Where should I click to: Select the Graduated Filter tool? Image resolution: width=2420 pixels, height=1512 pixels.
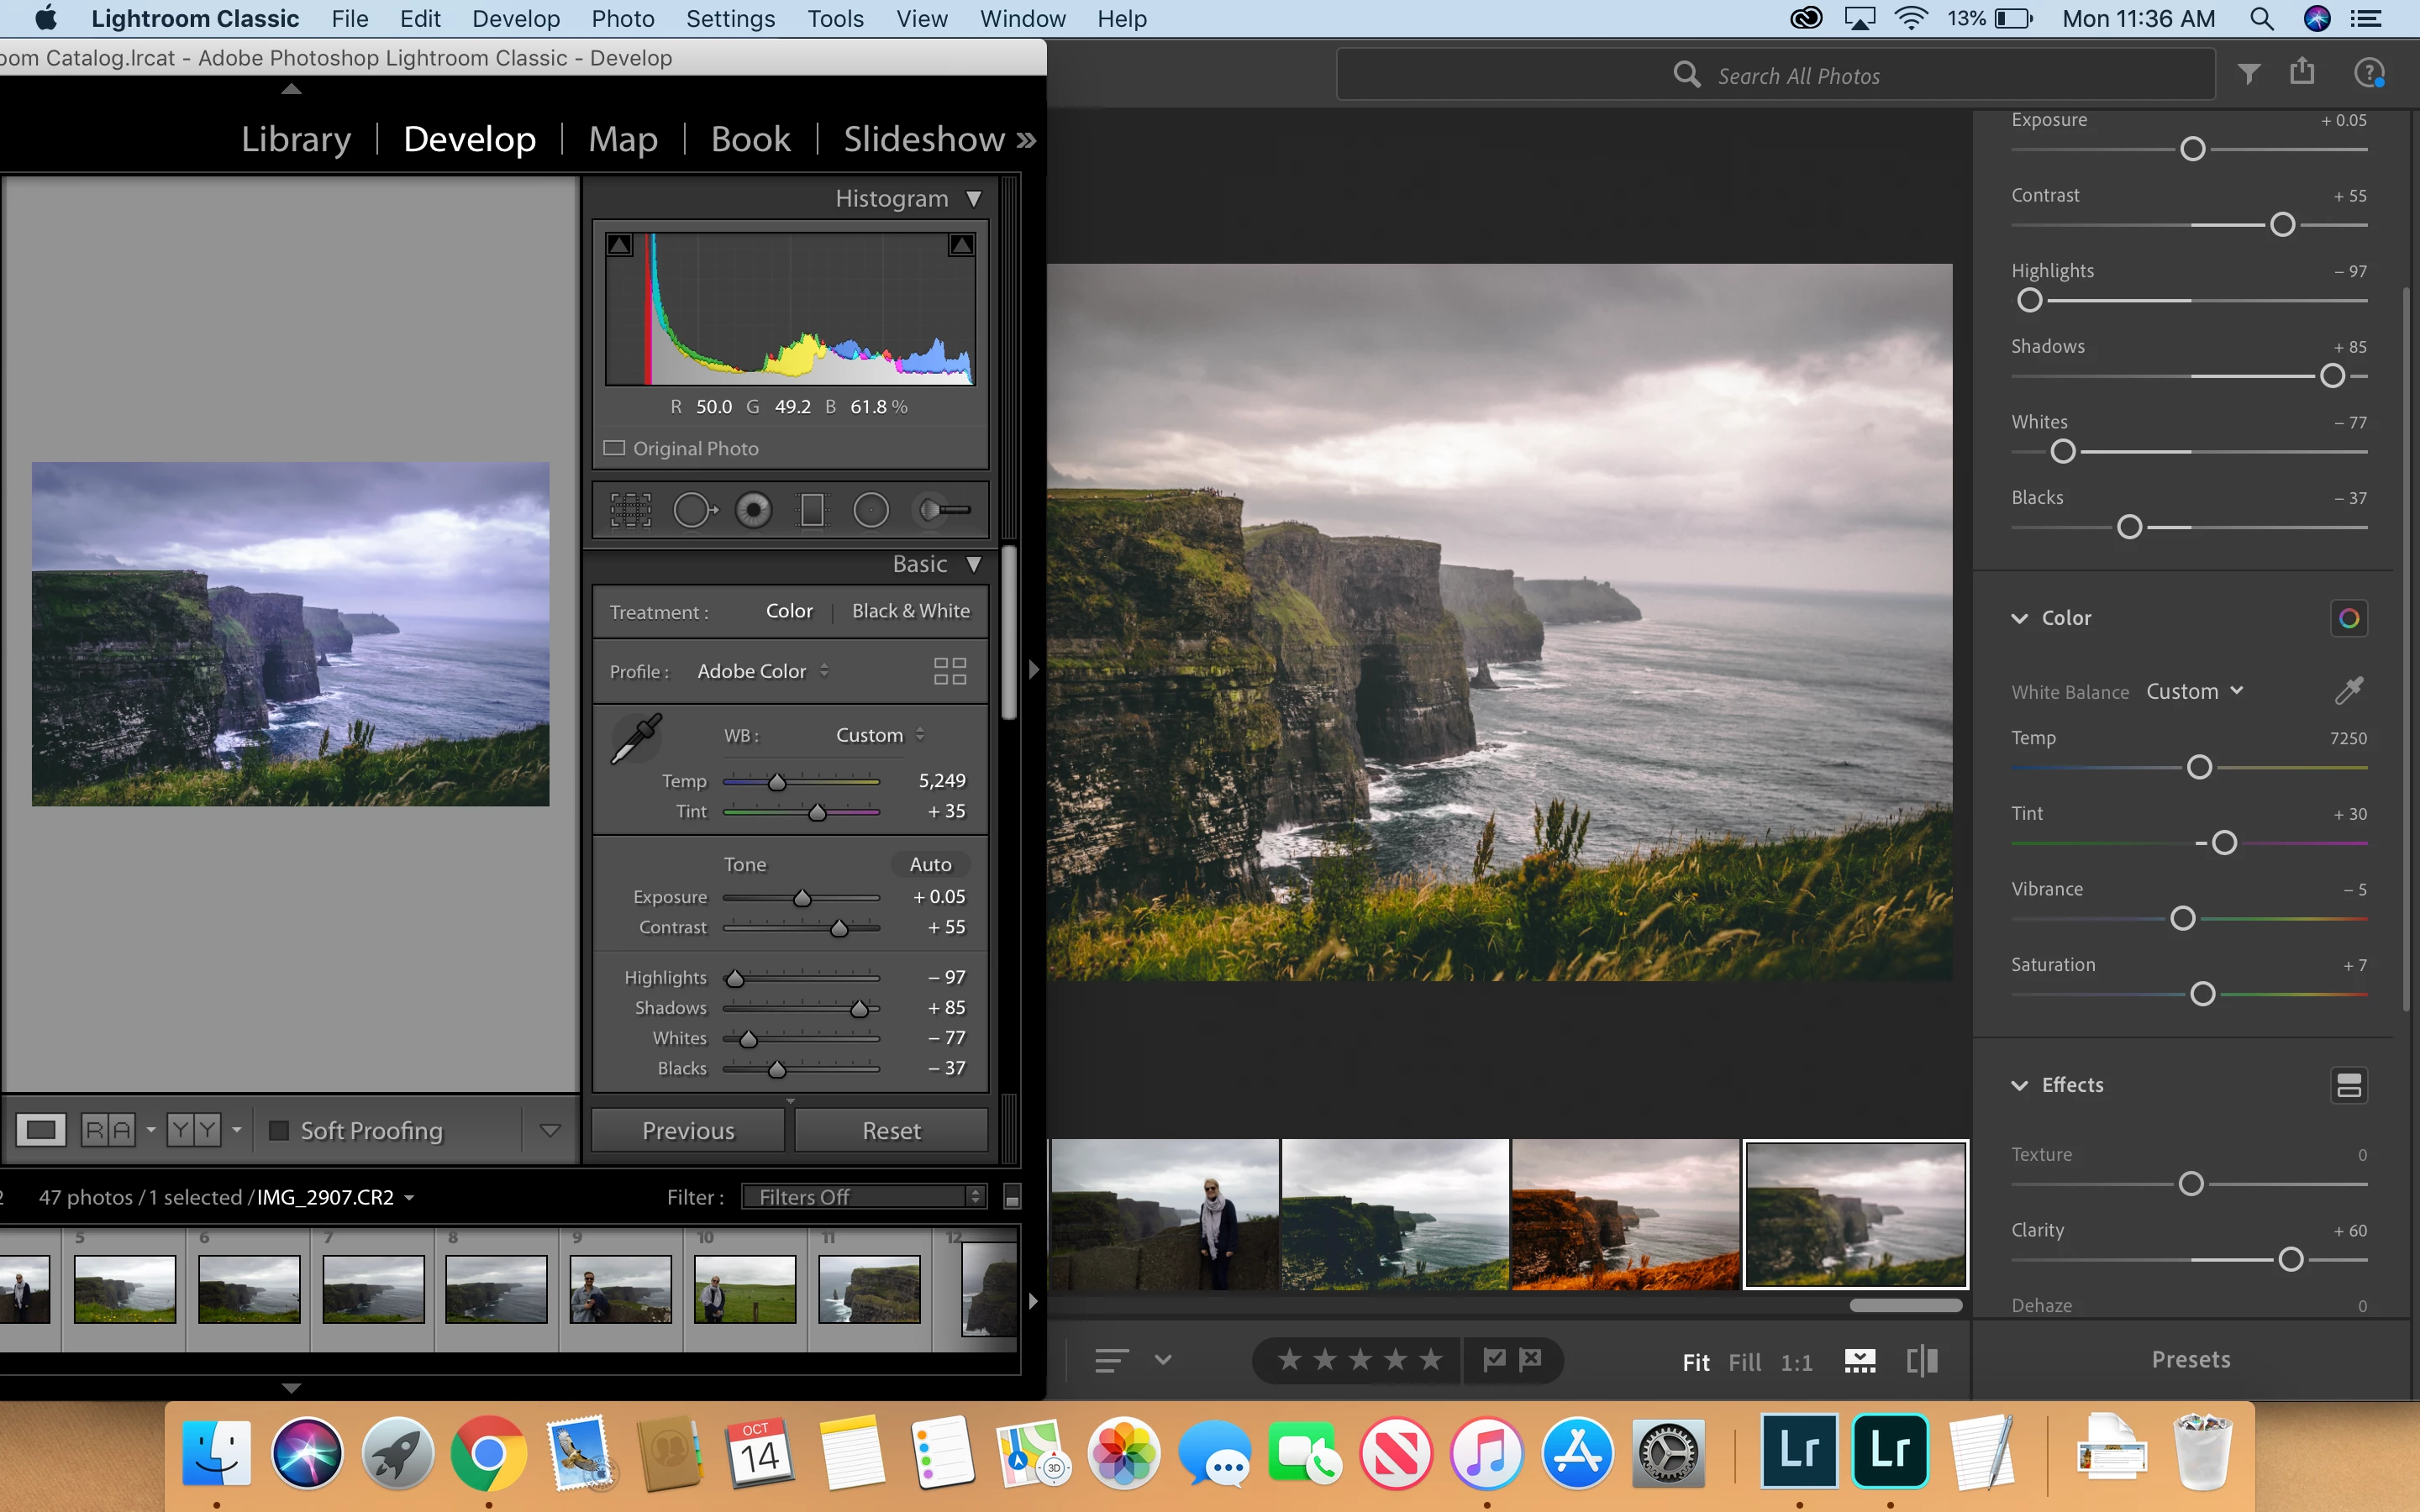point(812,510)
